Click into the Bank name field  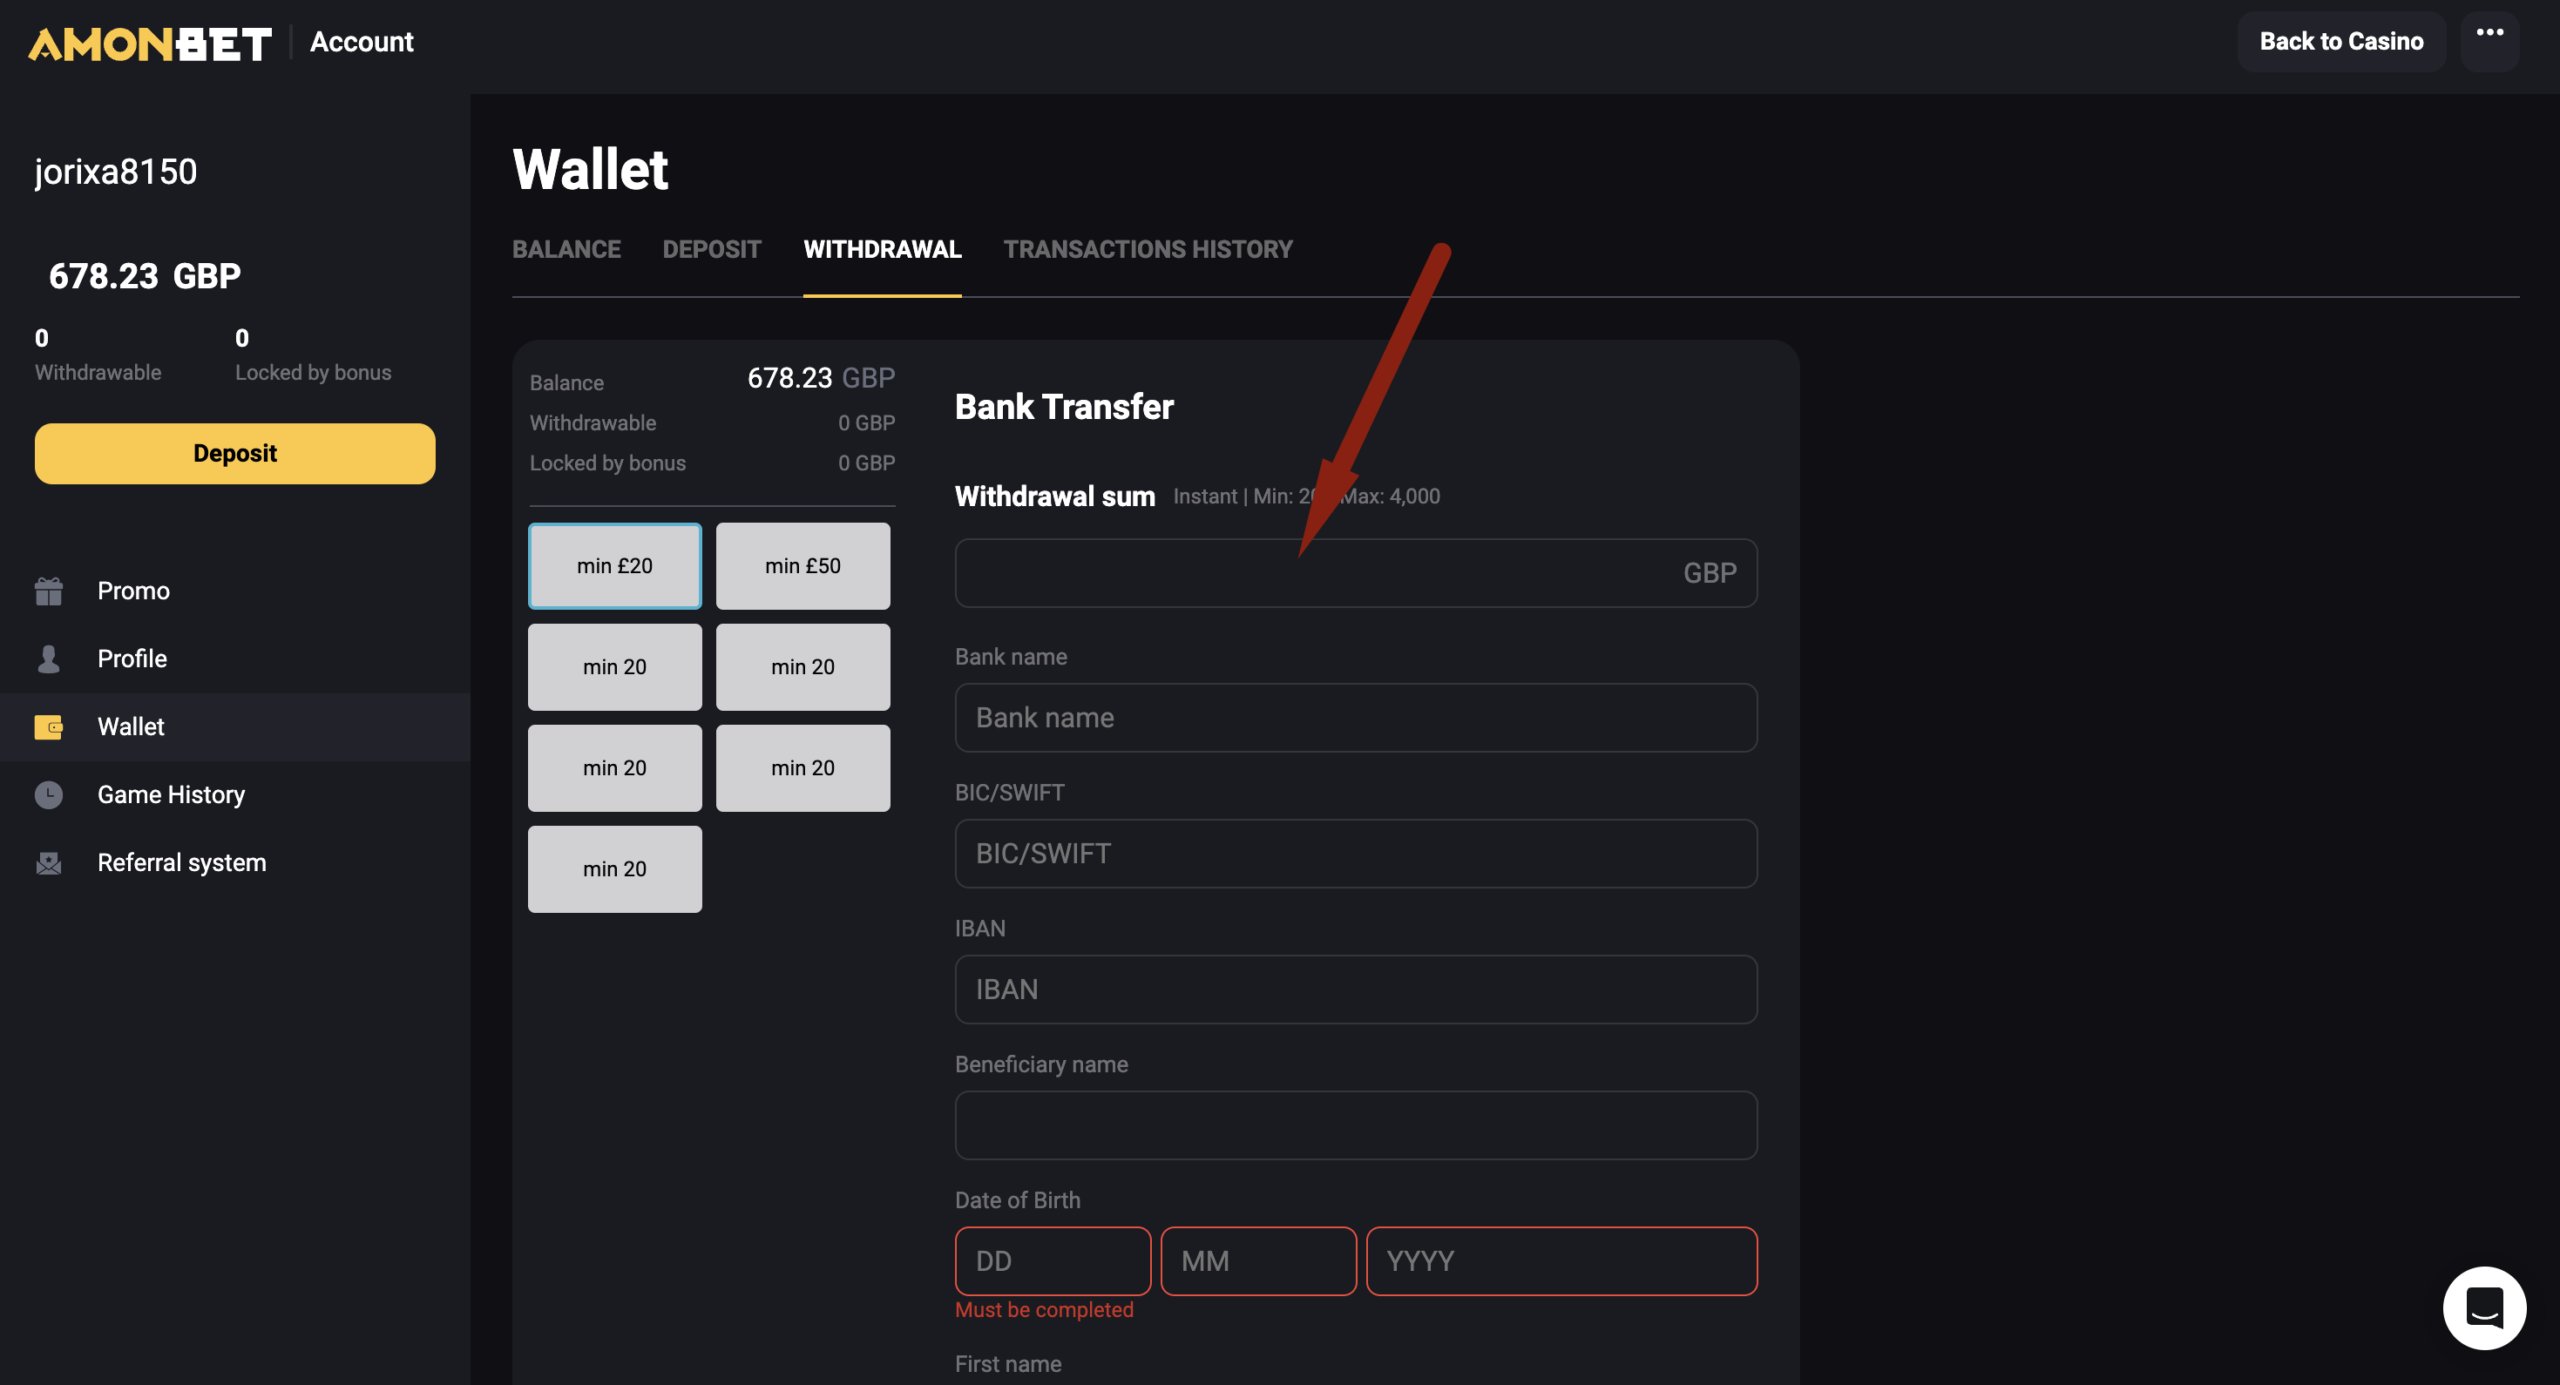click(x=1355, y=718)
